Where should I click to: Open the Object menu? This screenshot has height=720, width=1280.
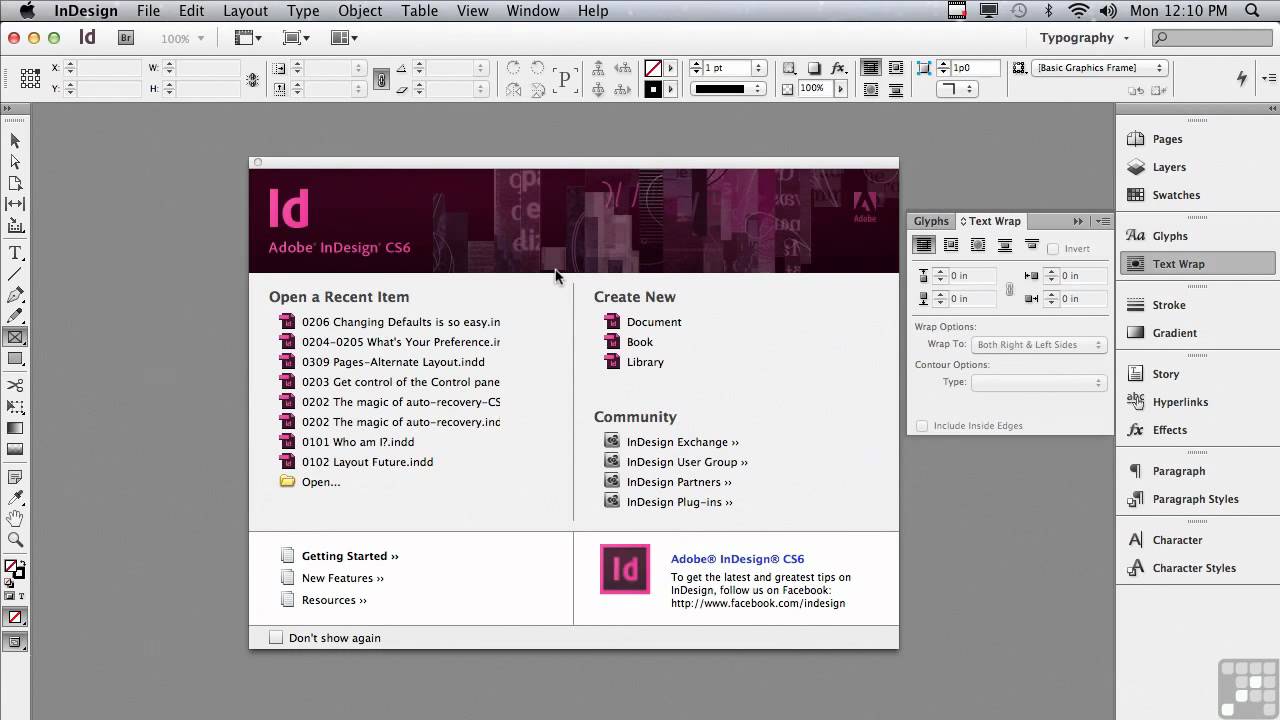click(360, 11)
